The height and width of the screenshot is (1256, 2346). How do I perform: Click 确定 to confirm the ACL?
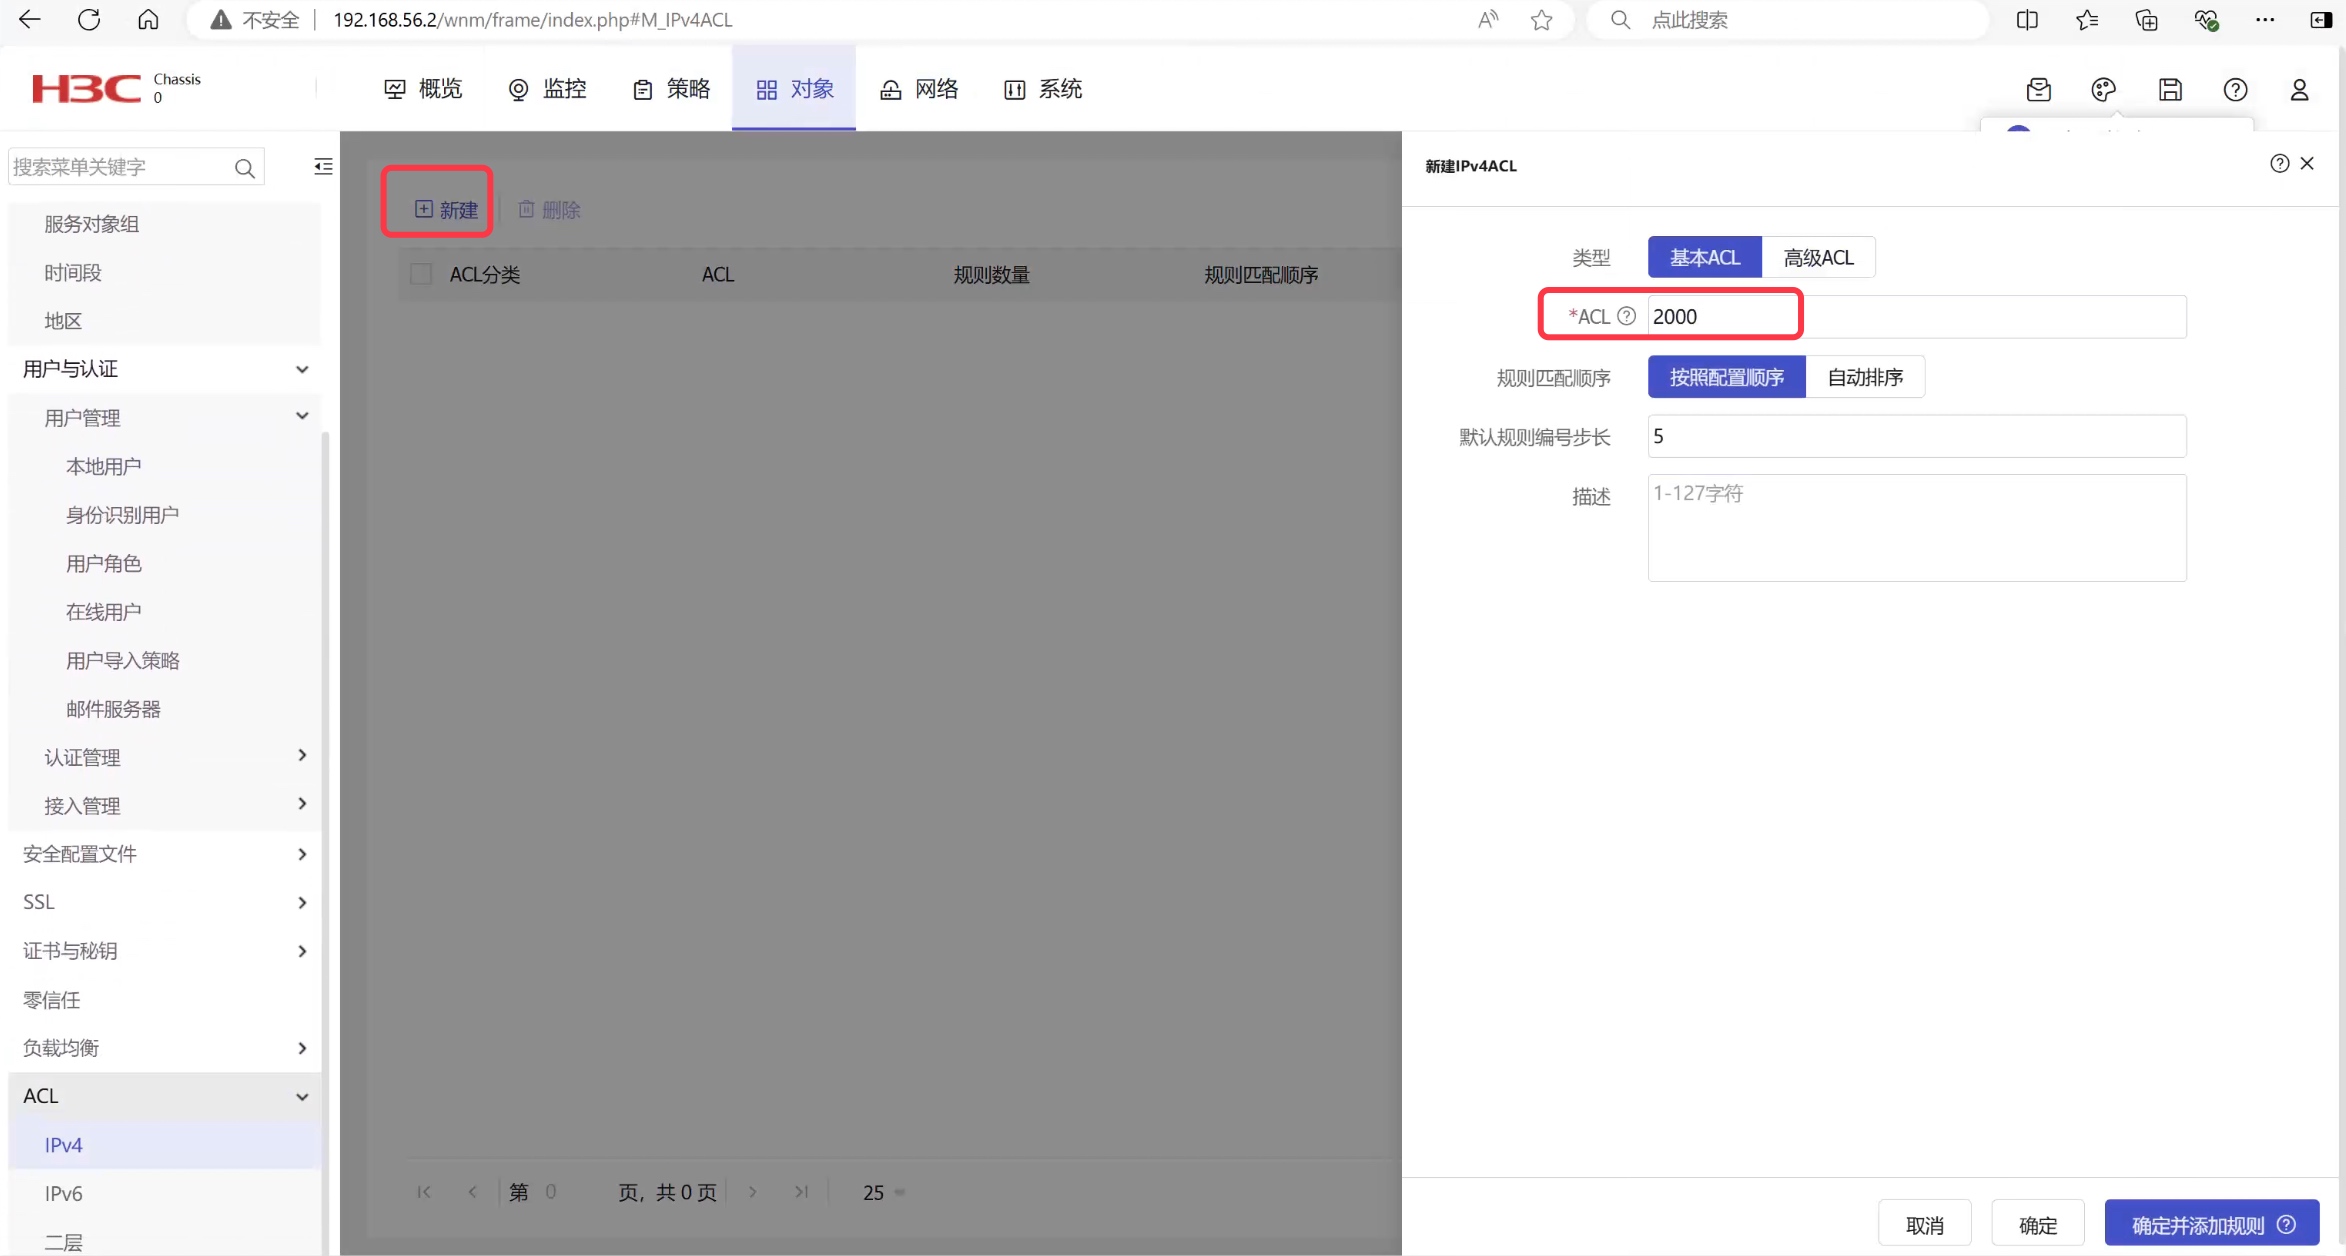click(2037, 1224)
